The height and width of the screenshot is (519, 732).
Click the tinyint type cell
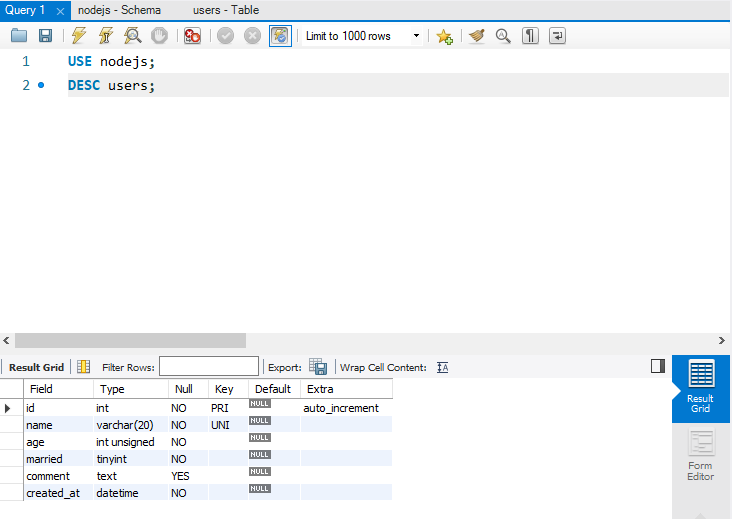131,459
